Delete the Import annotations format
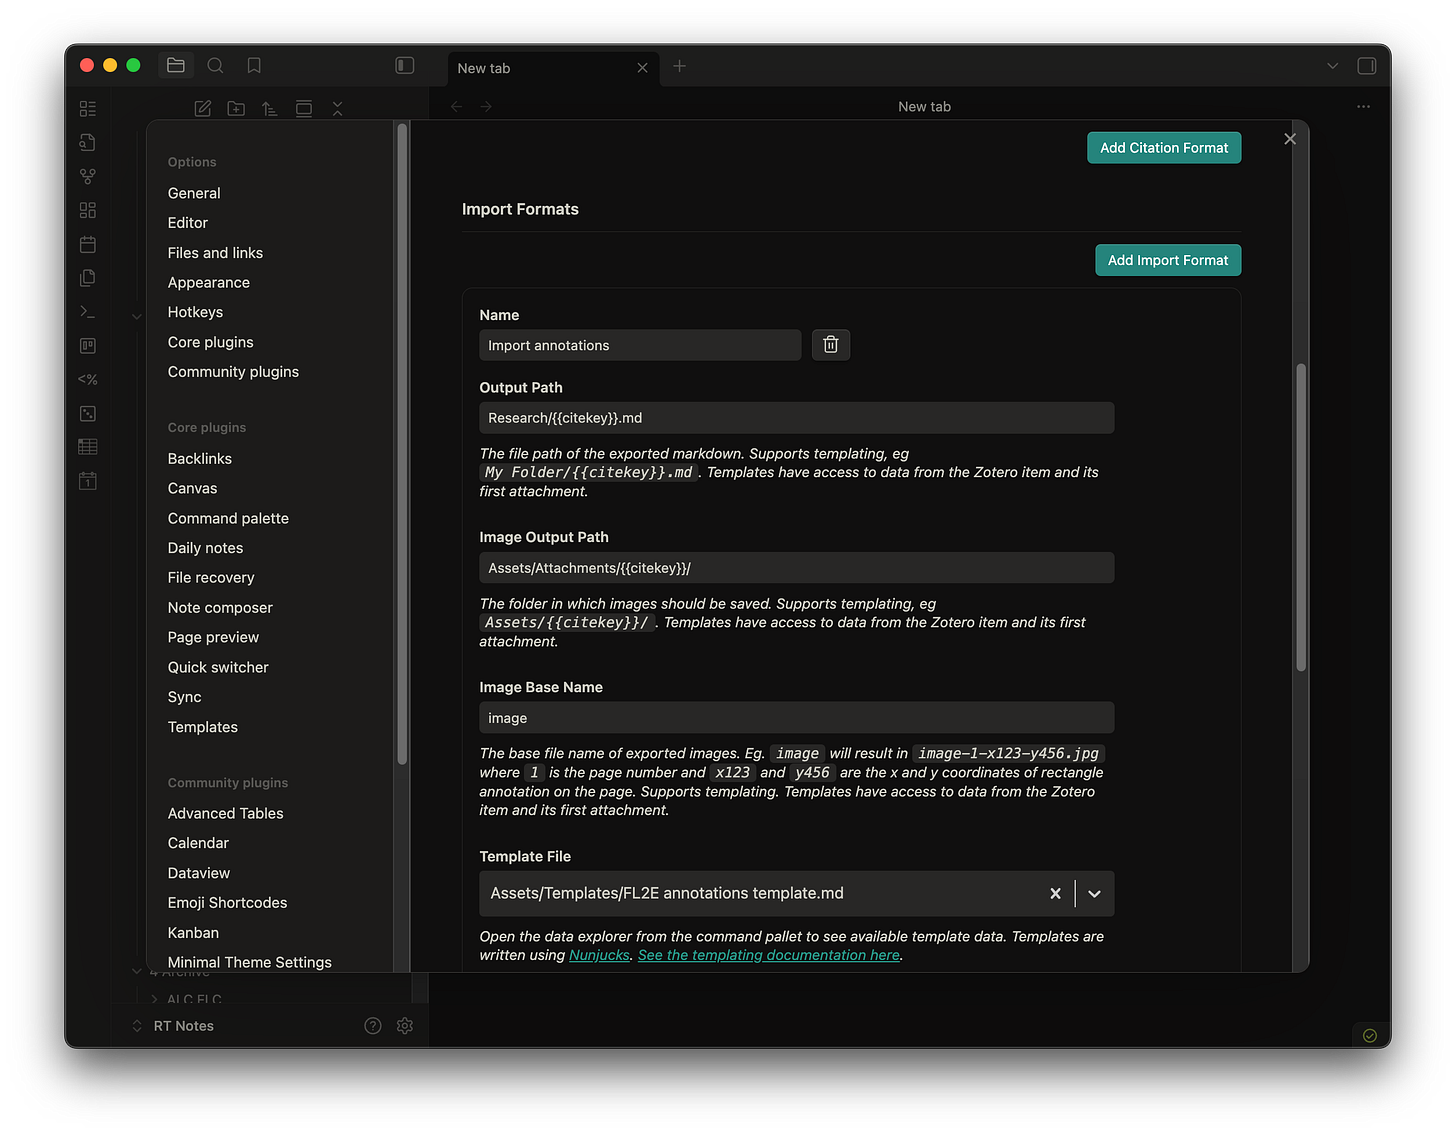1456x1134 pixels. coord(831,345)
